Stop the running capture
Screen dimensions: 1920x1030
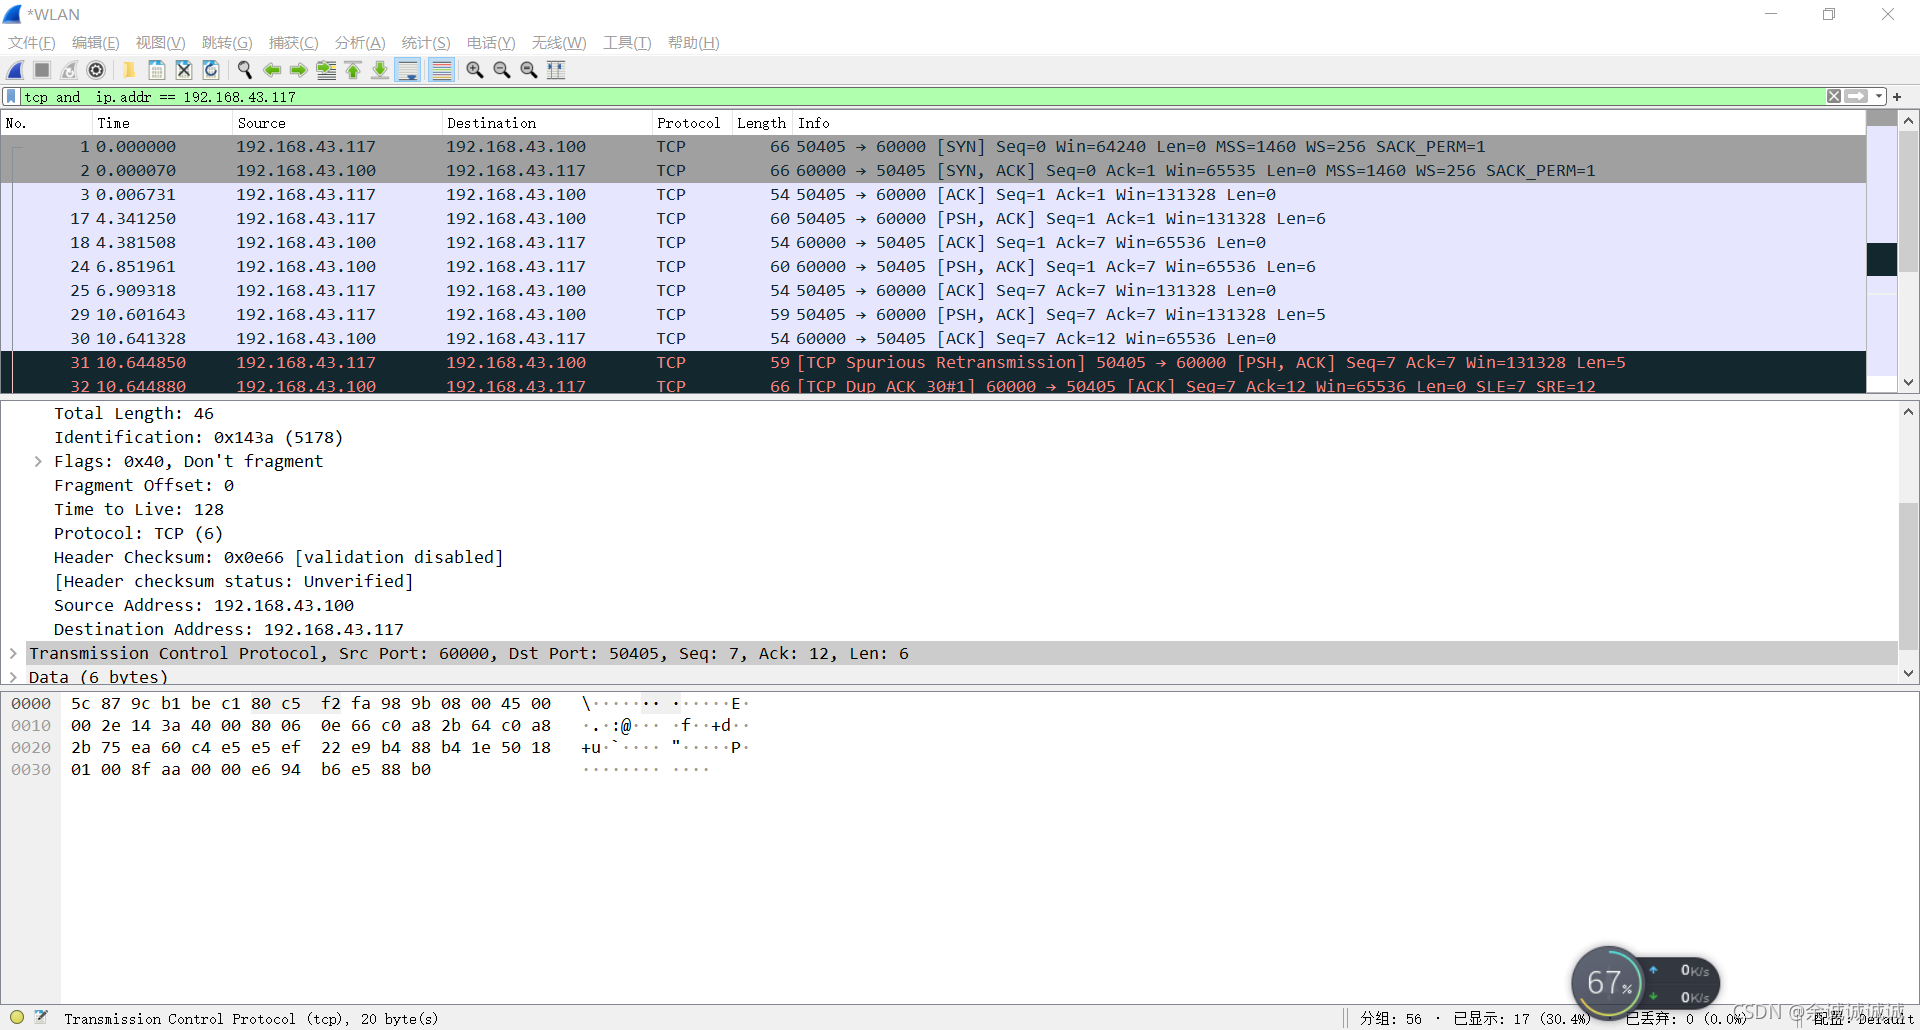[x=41, y=70]
